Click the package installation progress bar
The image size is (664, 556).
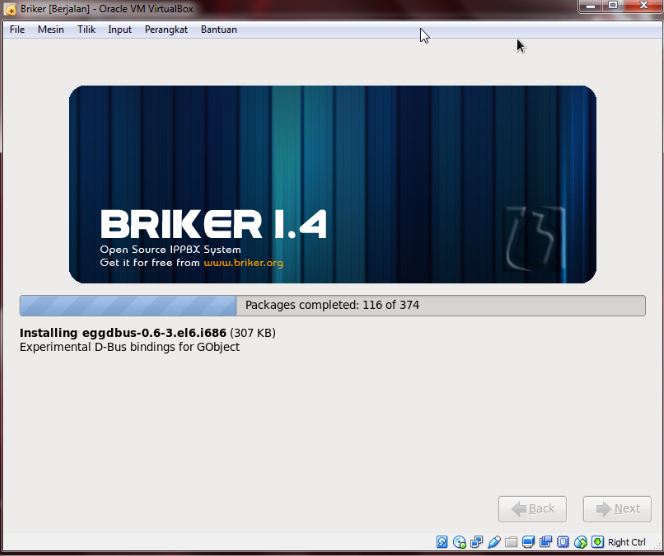(x=332, y=305)
